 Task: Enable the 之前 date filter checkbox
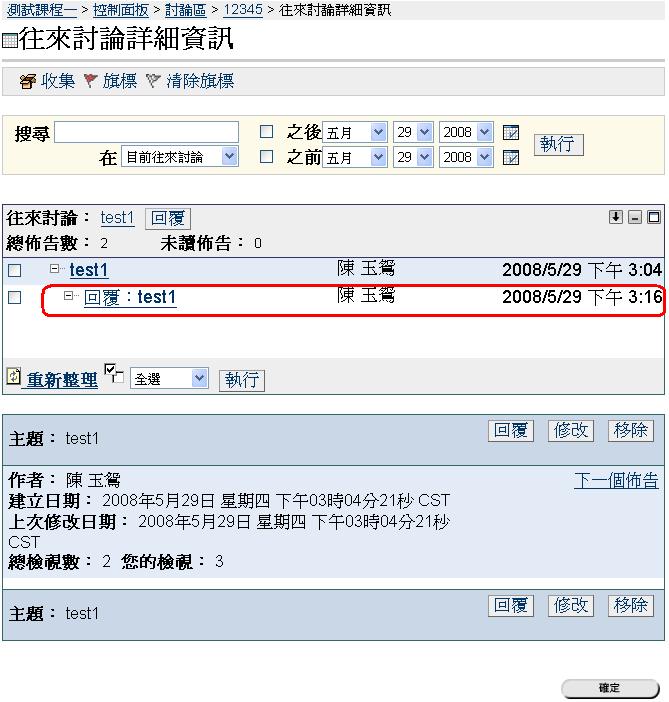(x=267, y=157)
